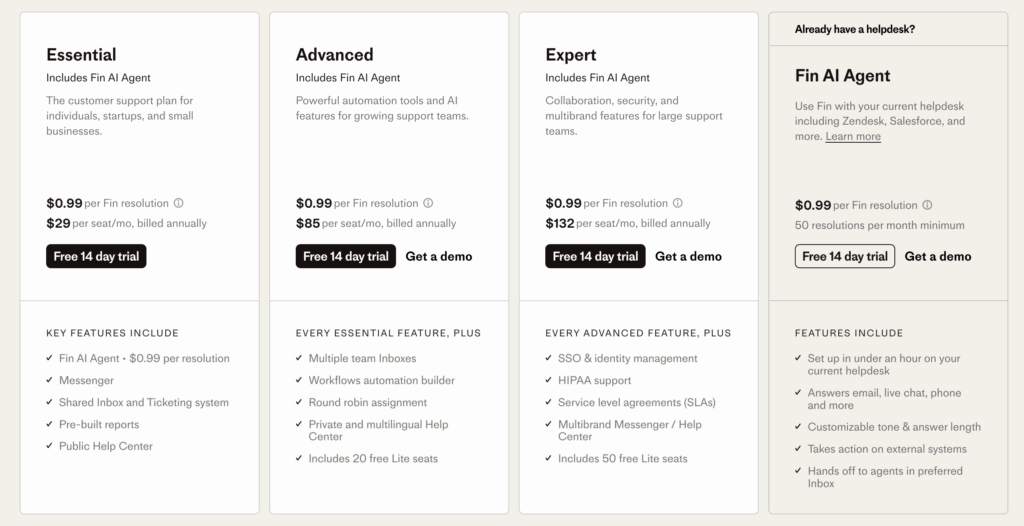The image size is (1024, 526).
Task: Click checkmark beside HIPAA support
Action: 549,380
